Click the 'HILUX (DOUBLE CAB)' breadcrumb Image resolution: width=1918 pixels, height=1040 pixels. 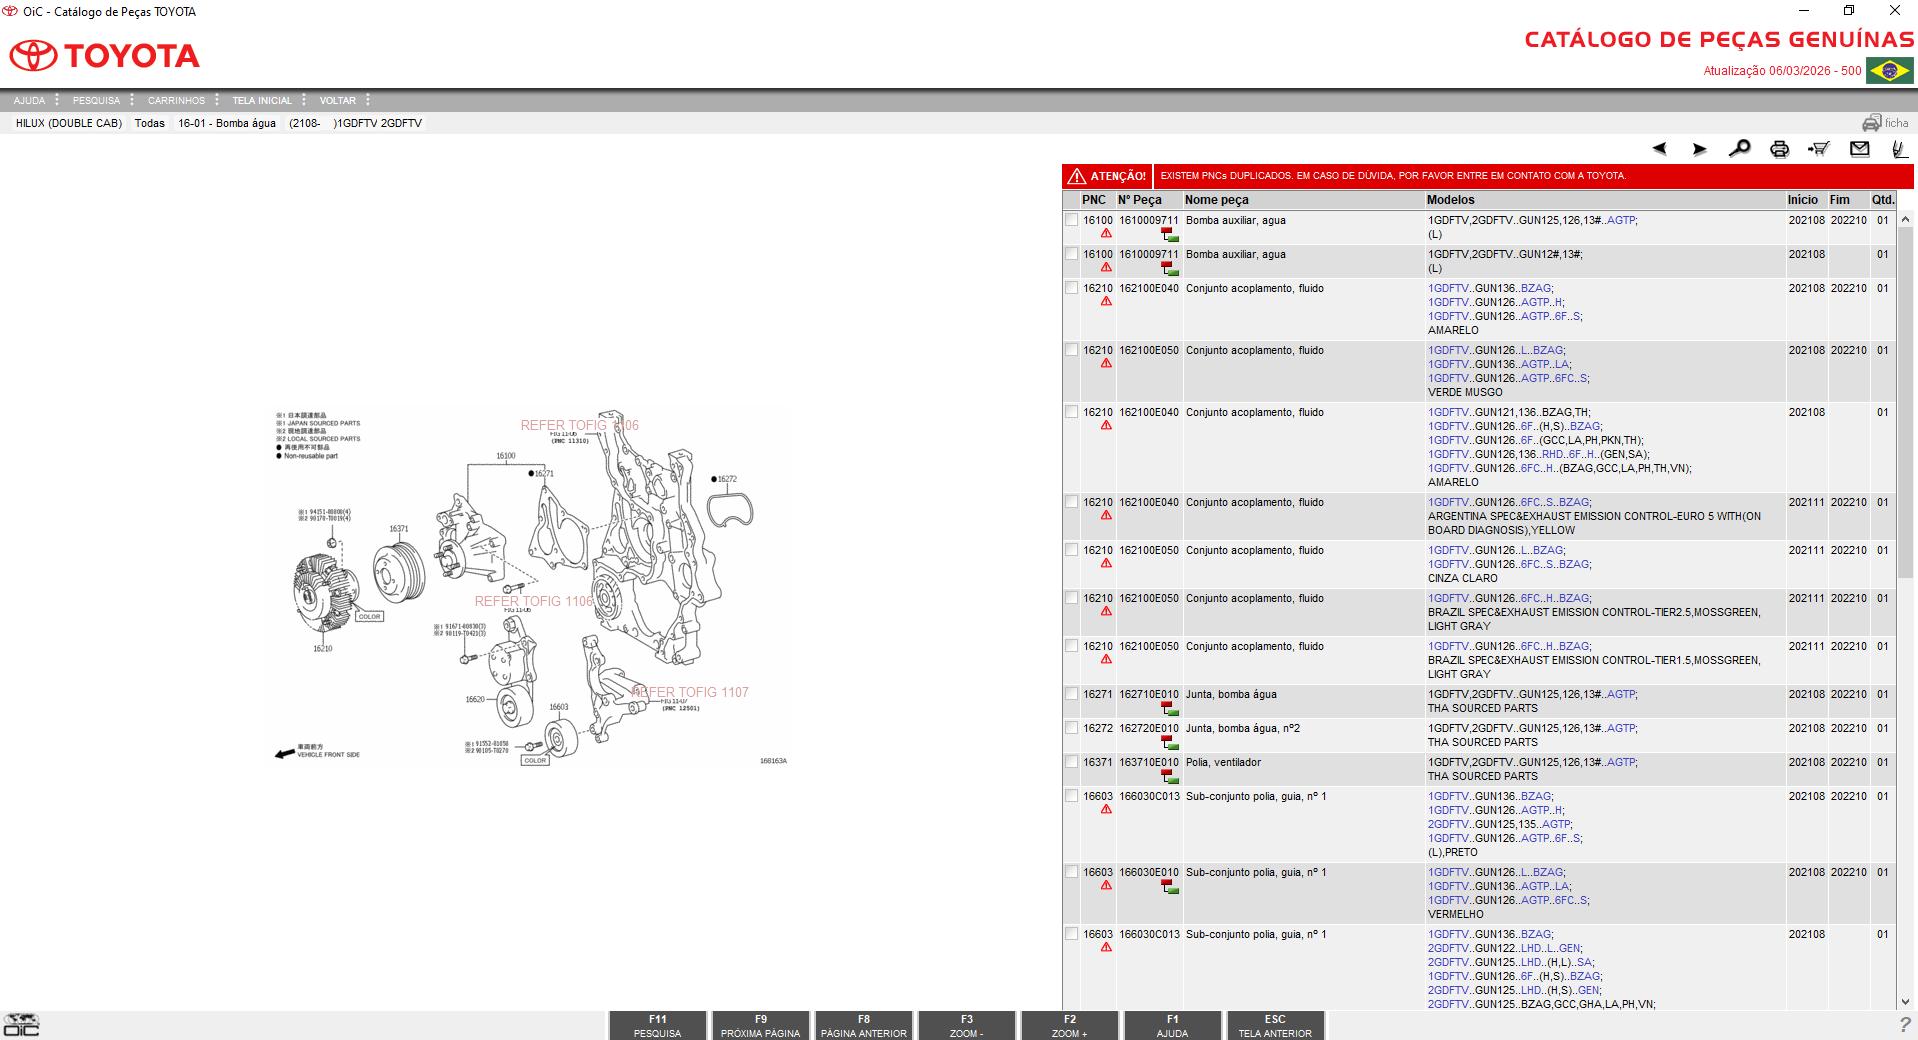coord(69,123)
